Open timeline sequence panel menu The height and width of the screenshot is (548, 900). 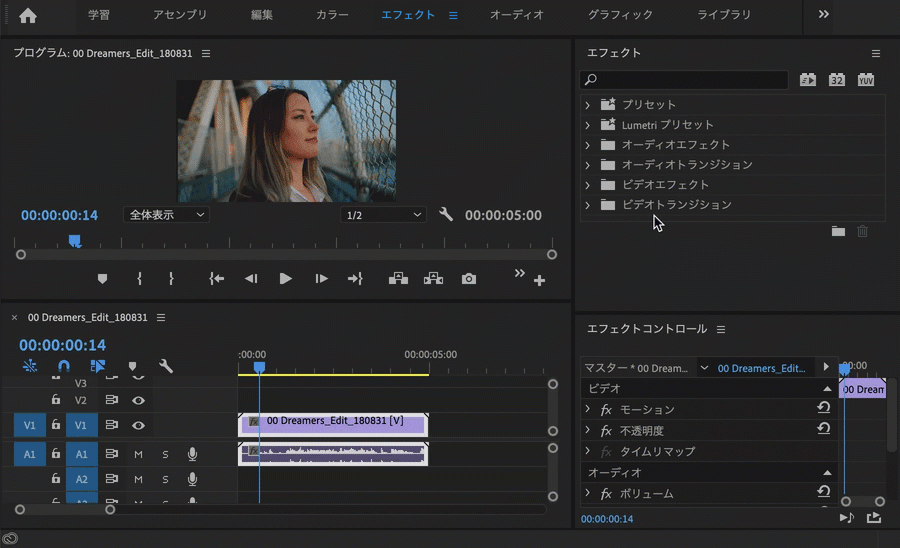pyautogui.click(x=161, y=317)
